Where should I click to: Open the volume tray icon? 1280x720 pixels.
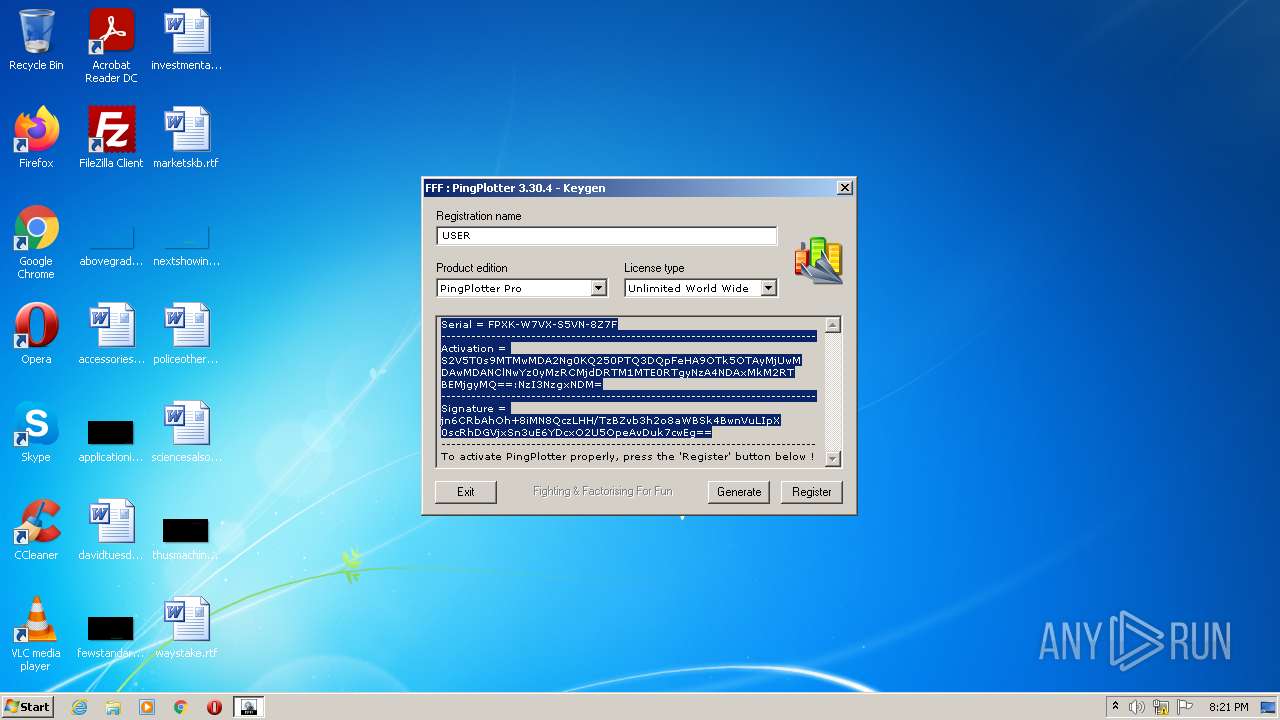(1137, 707)
